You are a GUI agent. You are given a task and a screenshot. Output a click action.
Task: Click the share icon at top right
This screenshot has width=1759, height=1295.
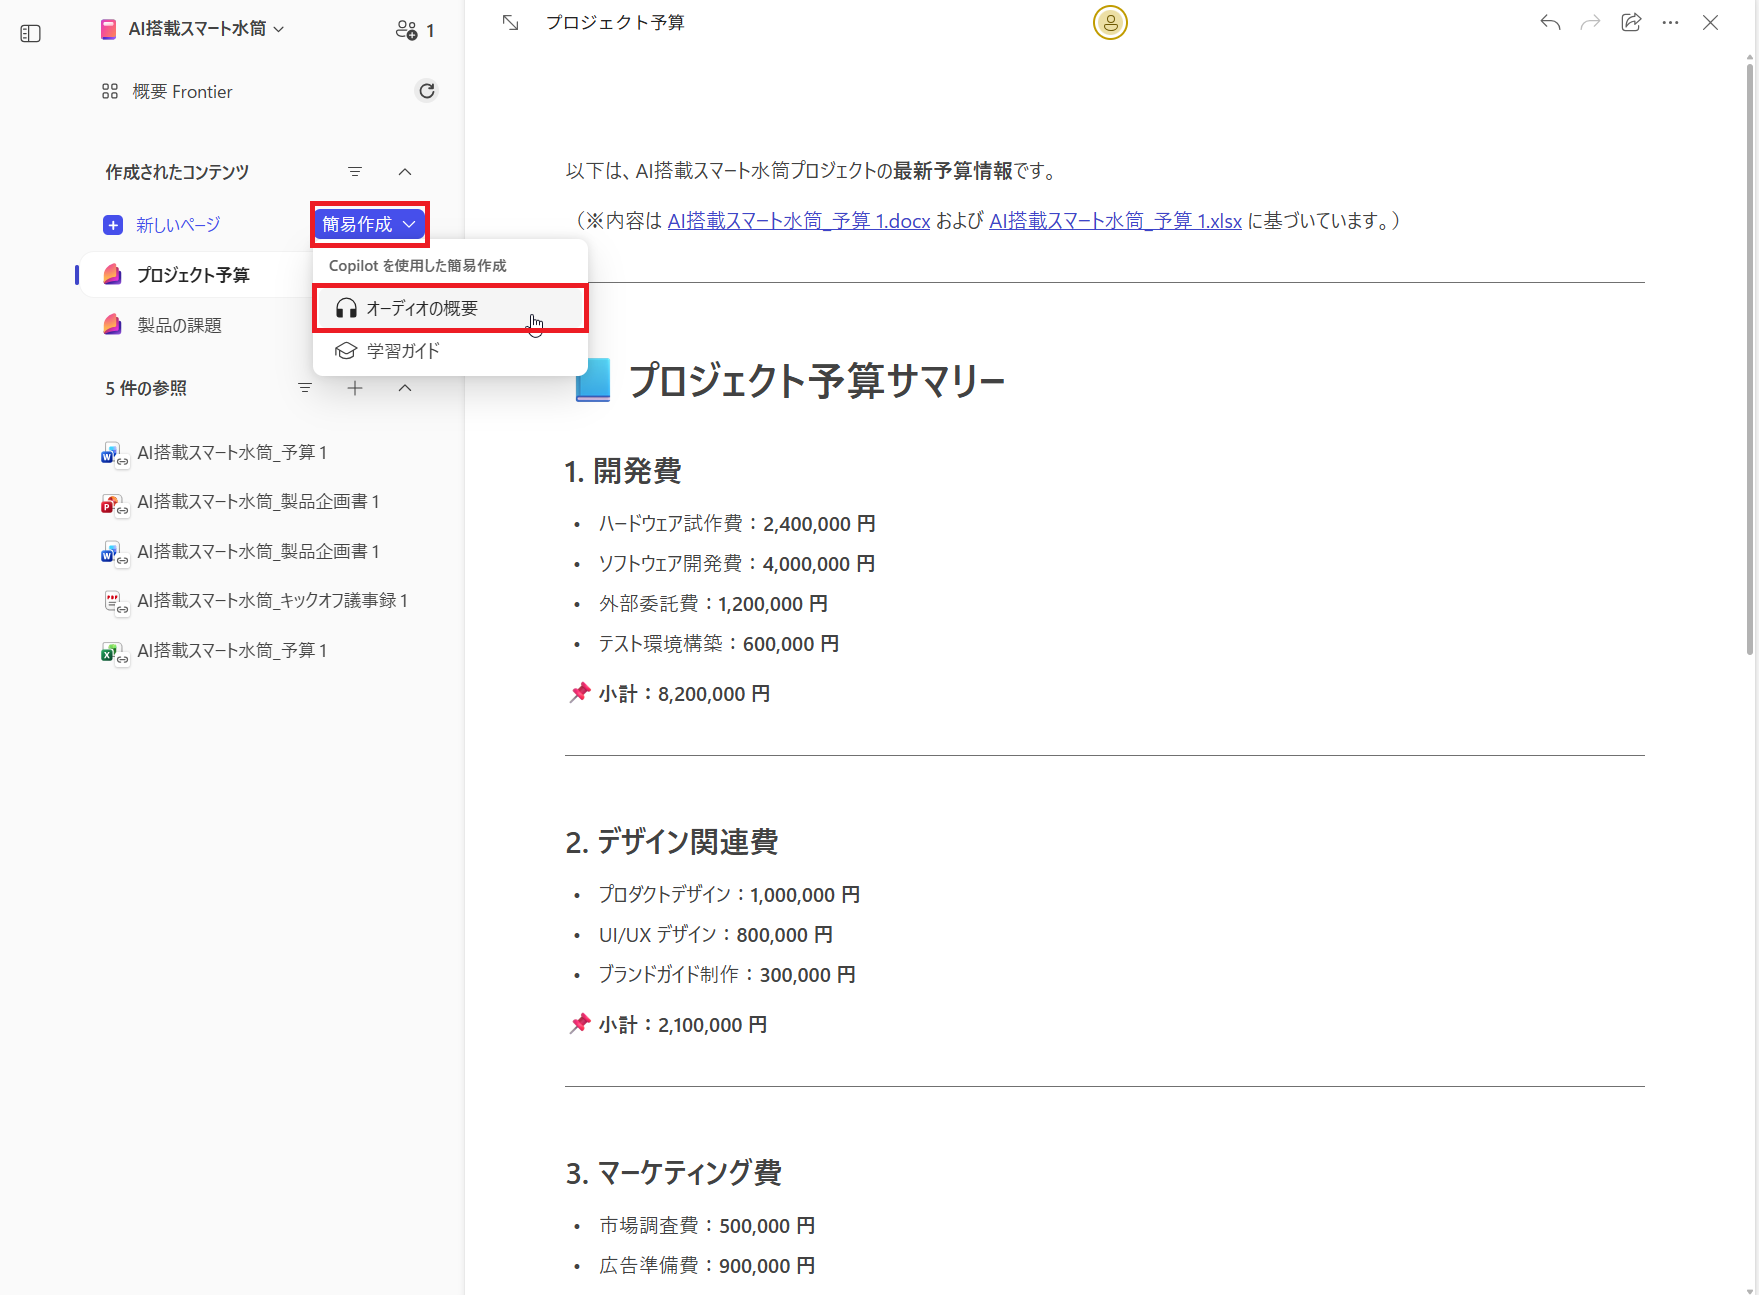1631,22
